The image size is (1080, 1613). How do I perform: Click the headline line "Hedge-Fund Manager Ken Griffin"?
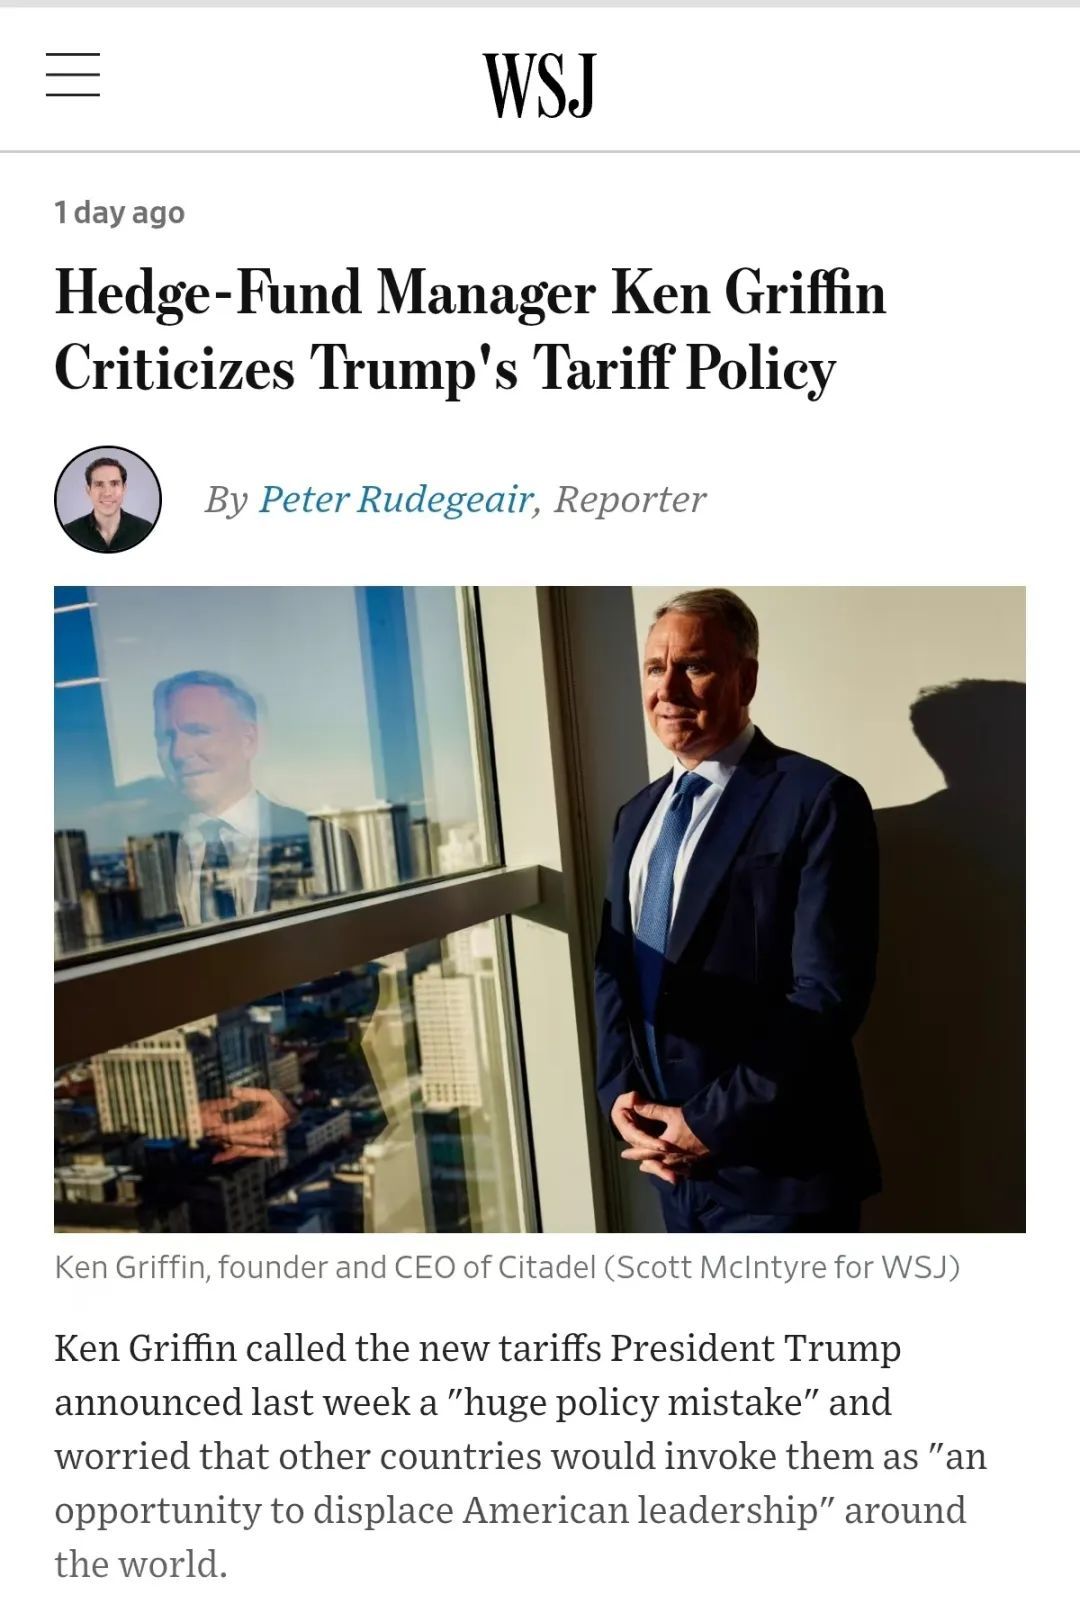click(470, 293)
